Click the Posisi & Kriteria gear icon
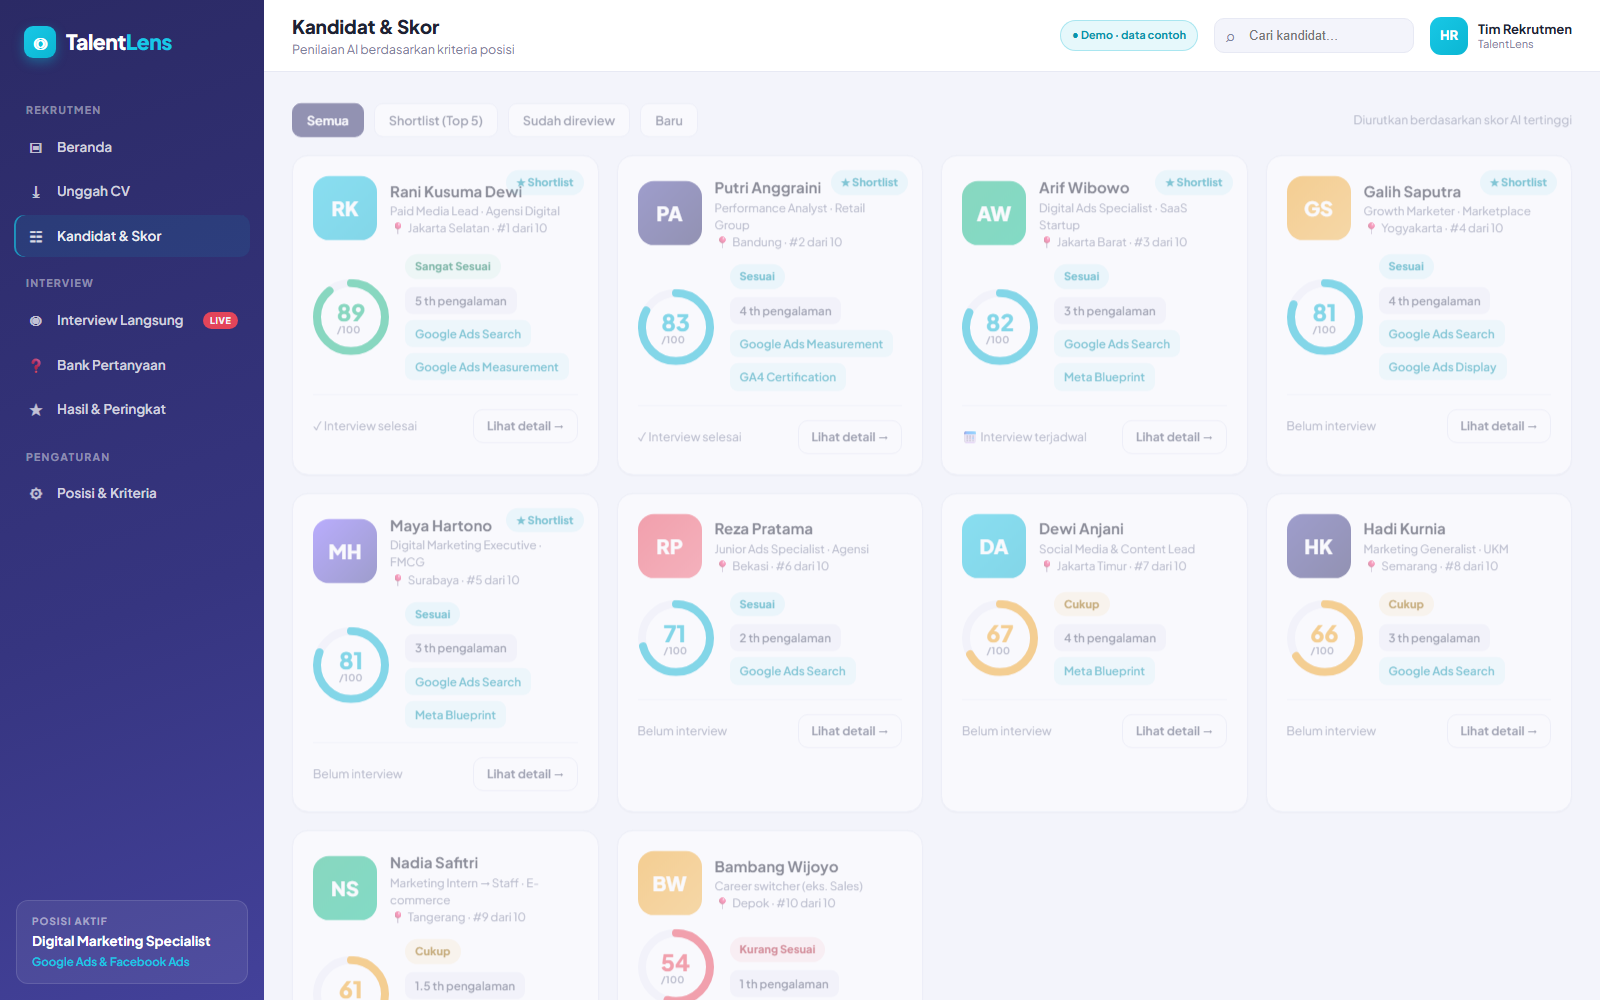The width and height of the screenshot is (1600, 1000). tap(36, 493)
